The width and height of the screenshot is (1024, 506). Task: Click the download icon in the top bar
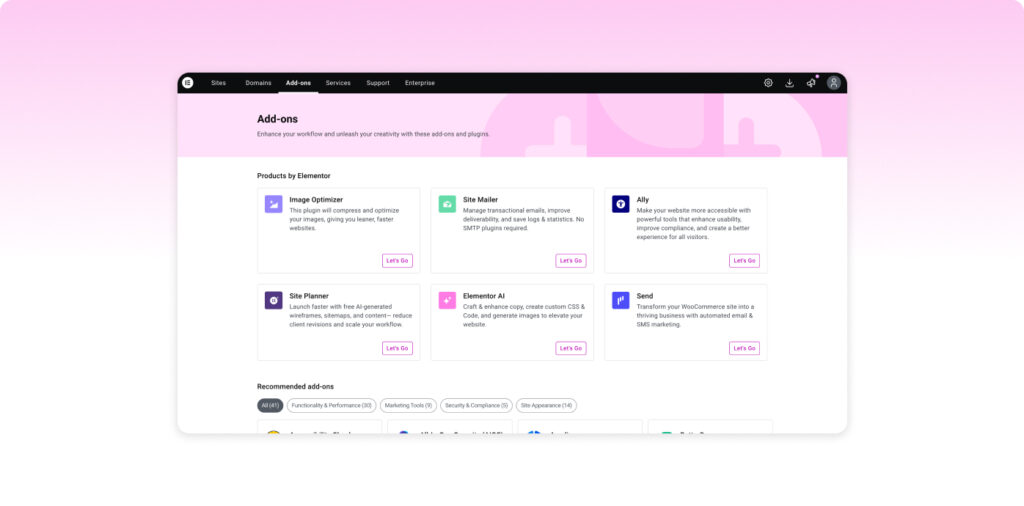pos(789,83)
